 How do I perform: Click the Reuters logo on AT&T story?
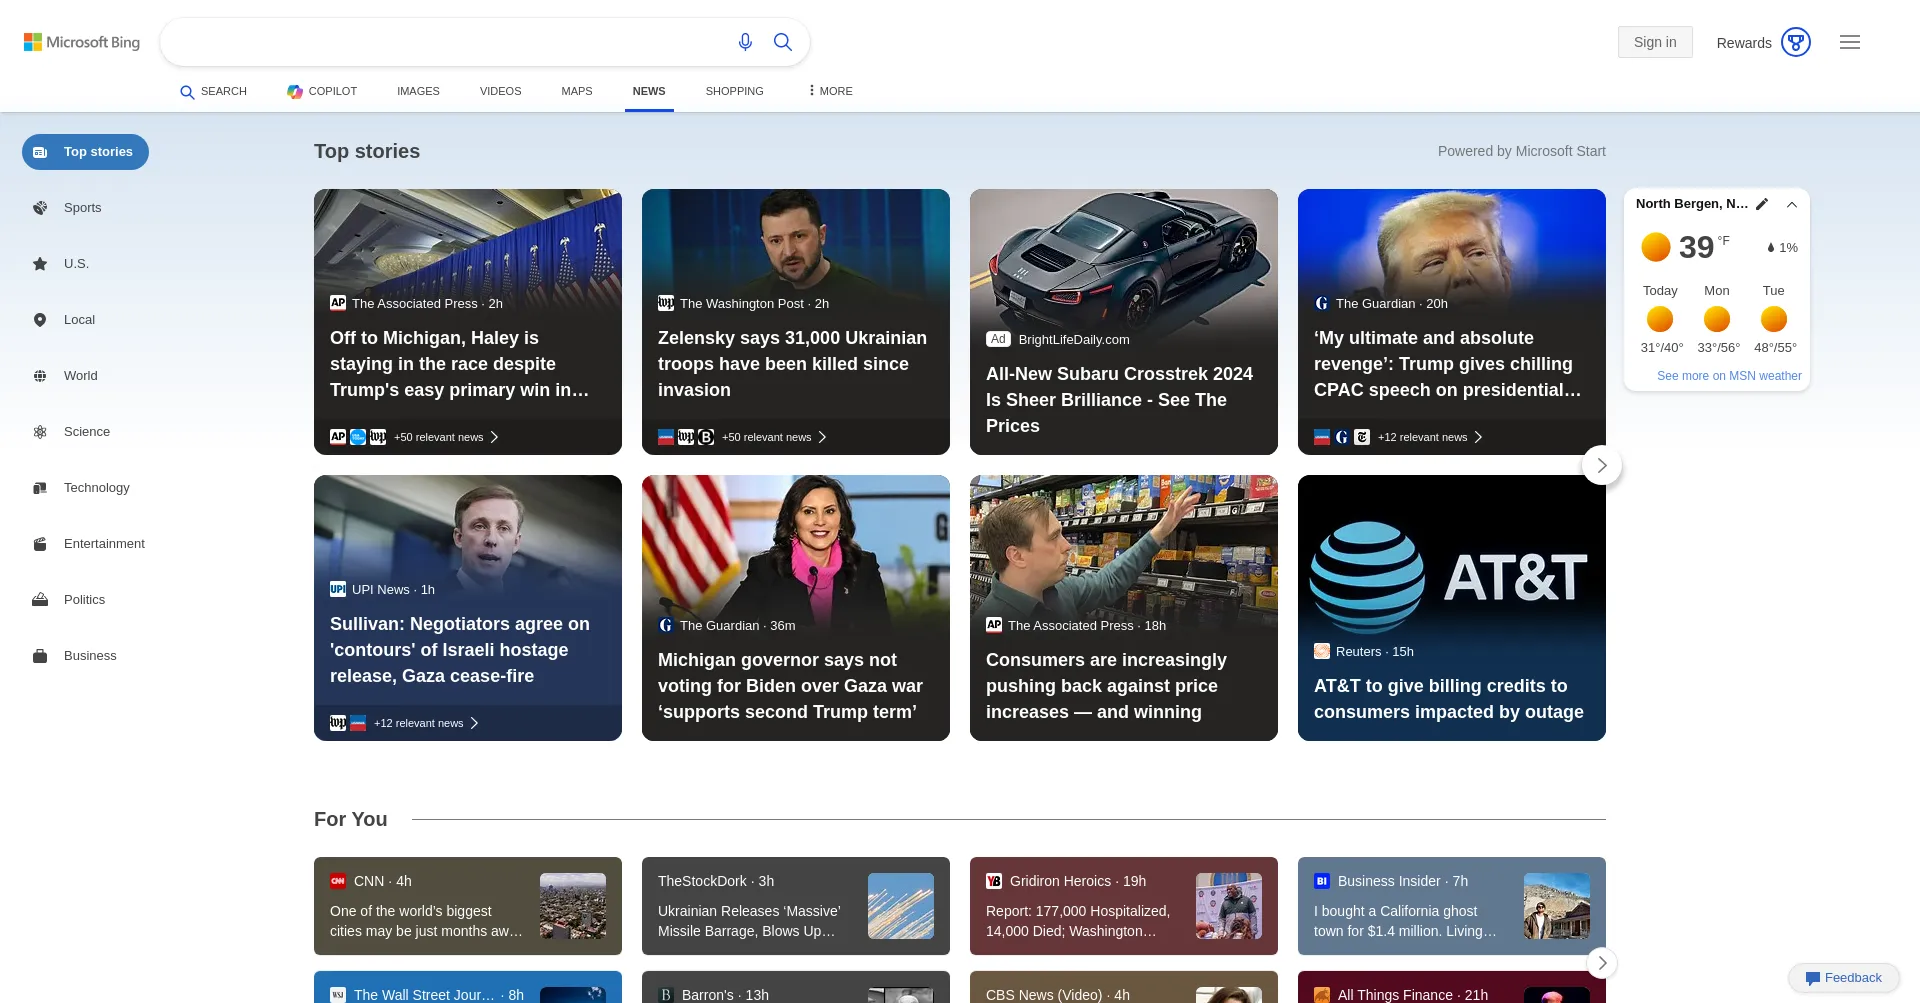point(1322,651)
